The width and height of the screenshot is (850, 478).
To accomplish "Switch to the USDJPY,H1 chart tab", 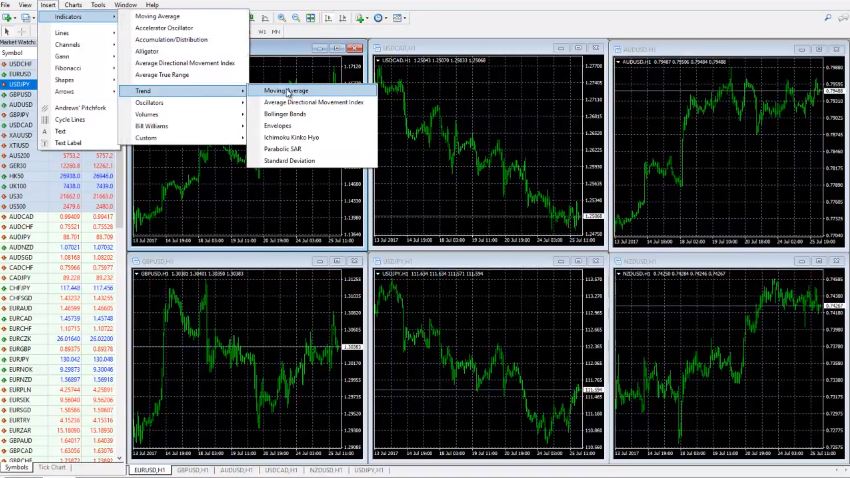I will click(366, 470).
